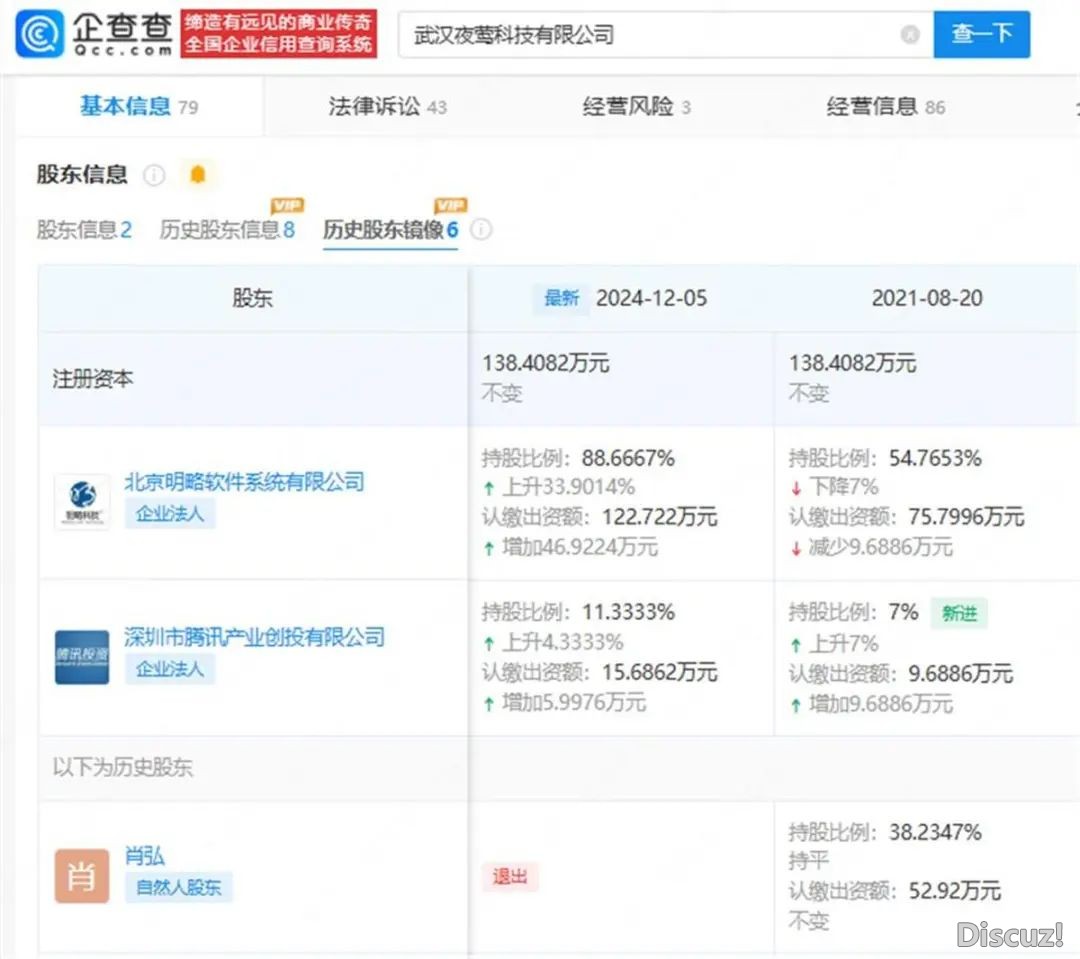Click the info icon next to 股东信息 heading

(x=154, y=175)
